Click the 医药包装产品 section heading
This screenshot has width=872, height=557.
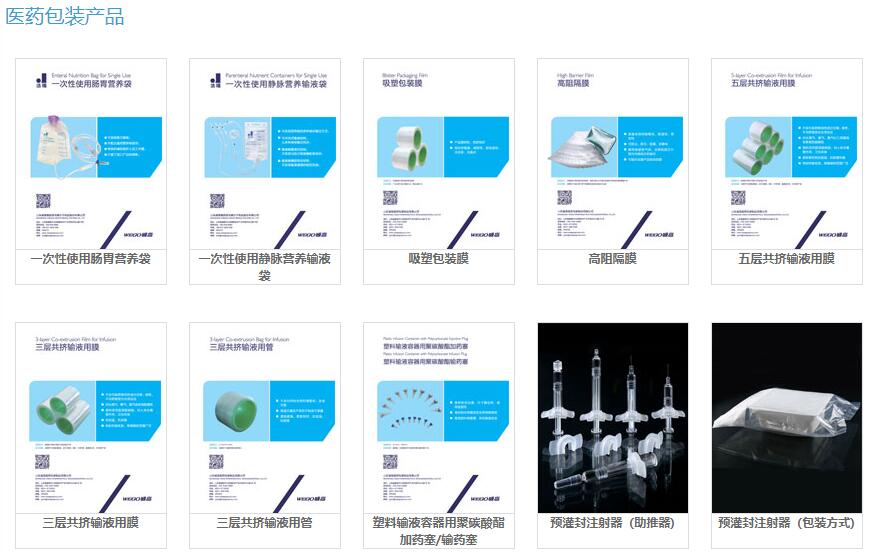[65, 16]
